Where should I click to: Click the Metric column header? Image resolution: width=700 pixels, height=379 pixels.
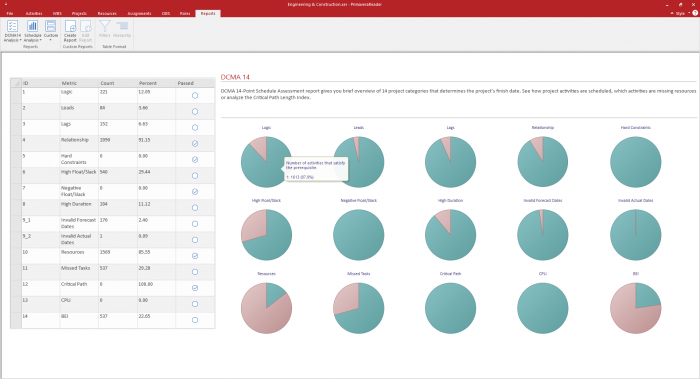click(69, 83)
